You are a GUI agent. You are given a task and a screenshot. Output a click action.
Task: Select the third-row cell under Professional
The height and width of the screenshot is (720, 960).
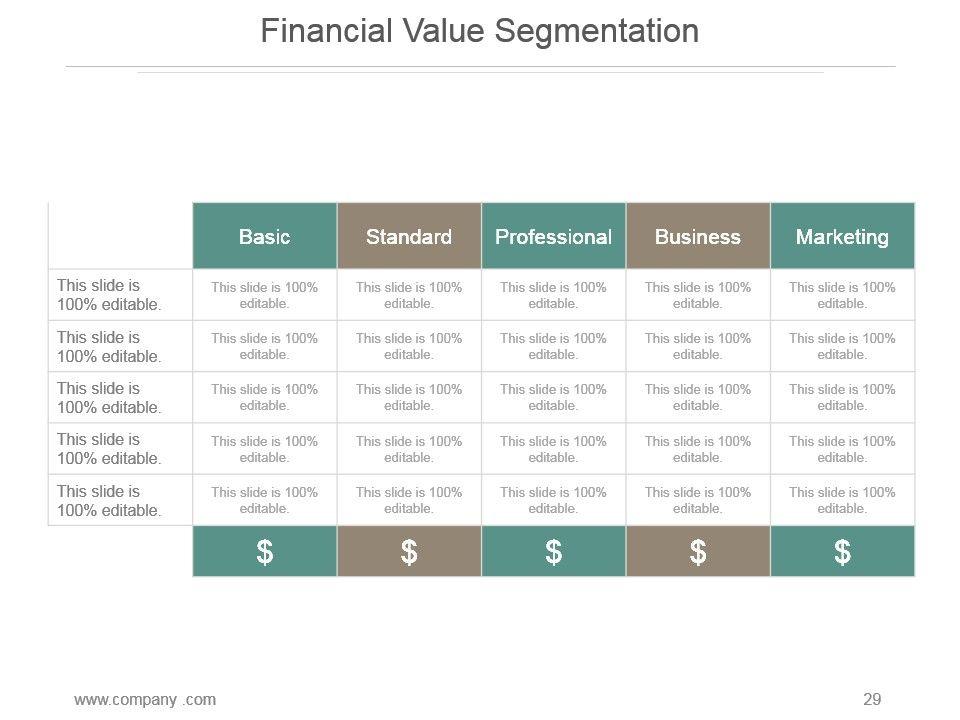tap(553, 397)
